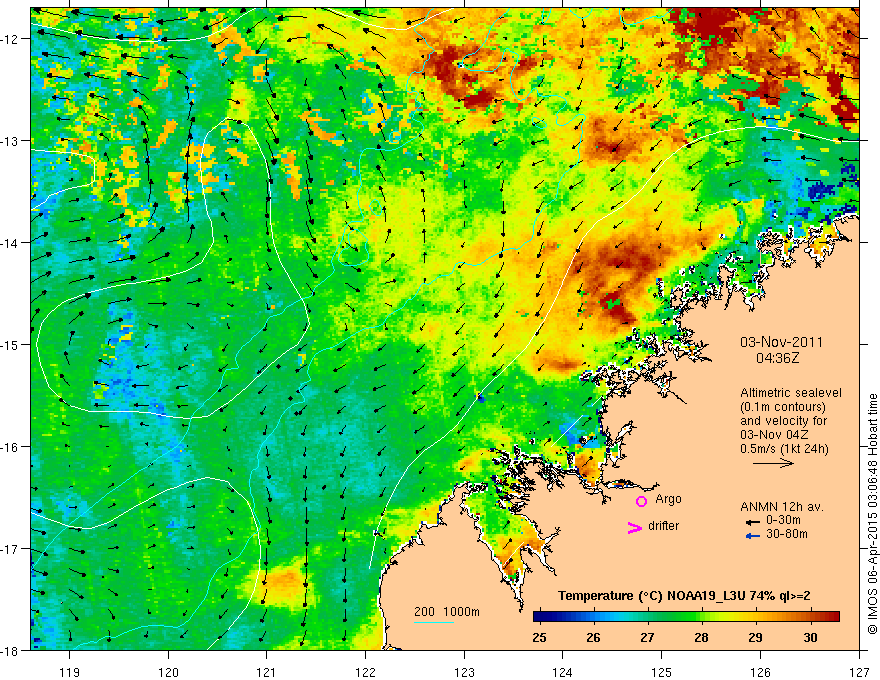Click the Temperature NOAA19_L3U title text
Image resolution: width=880 pixels, height=680 pixels.
684,596
